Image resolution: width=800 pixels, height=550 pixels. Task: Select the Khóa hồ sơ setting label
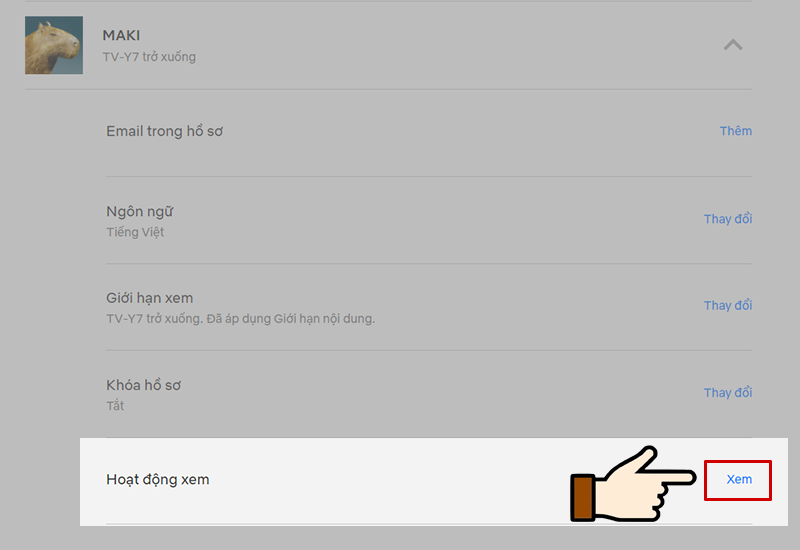pyautogui.click(x=143, y=385)
